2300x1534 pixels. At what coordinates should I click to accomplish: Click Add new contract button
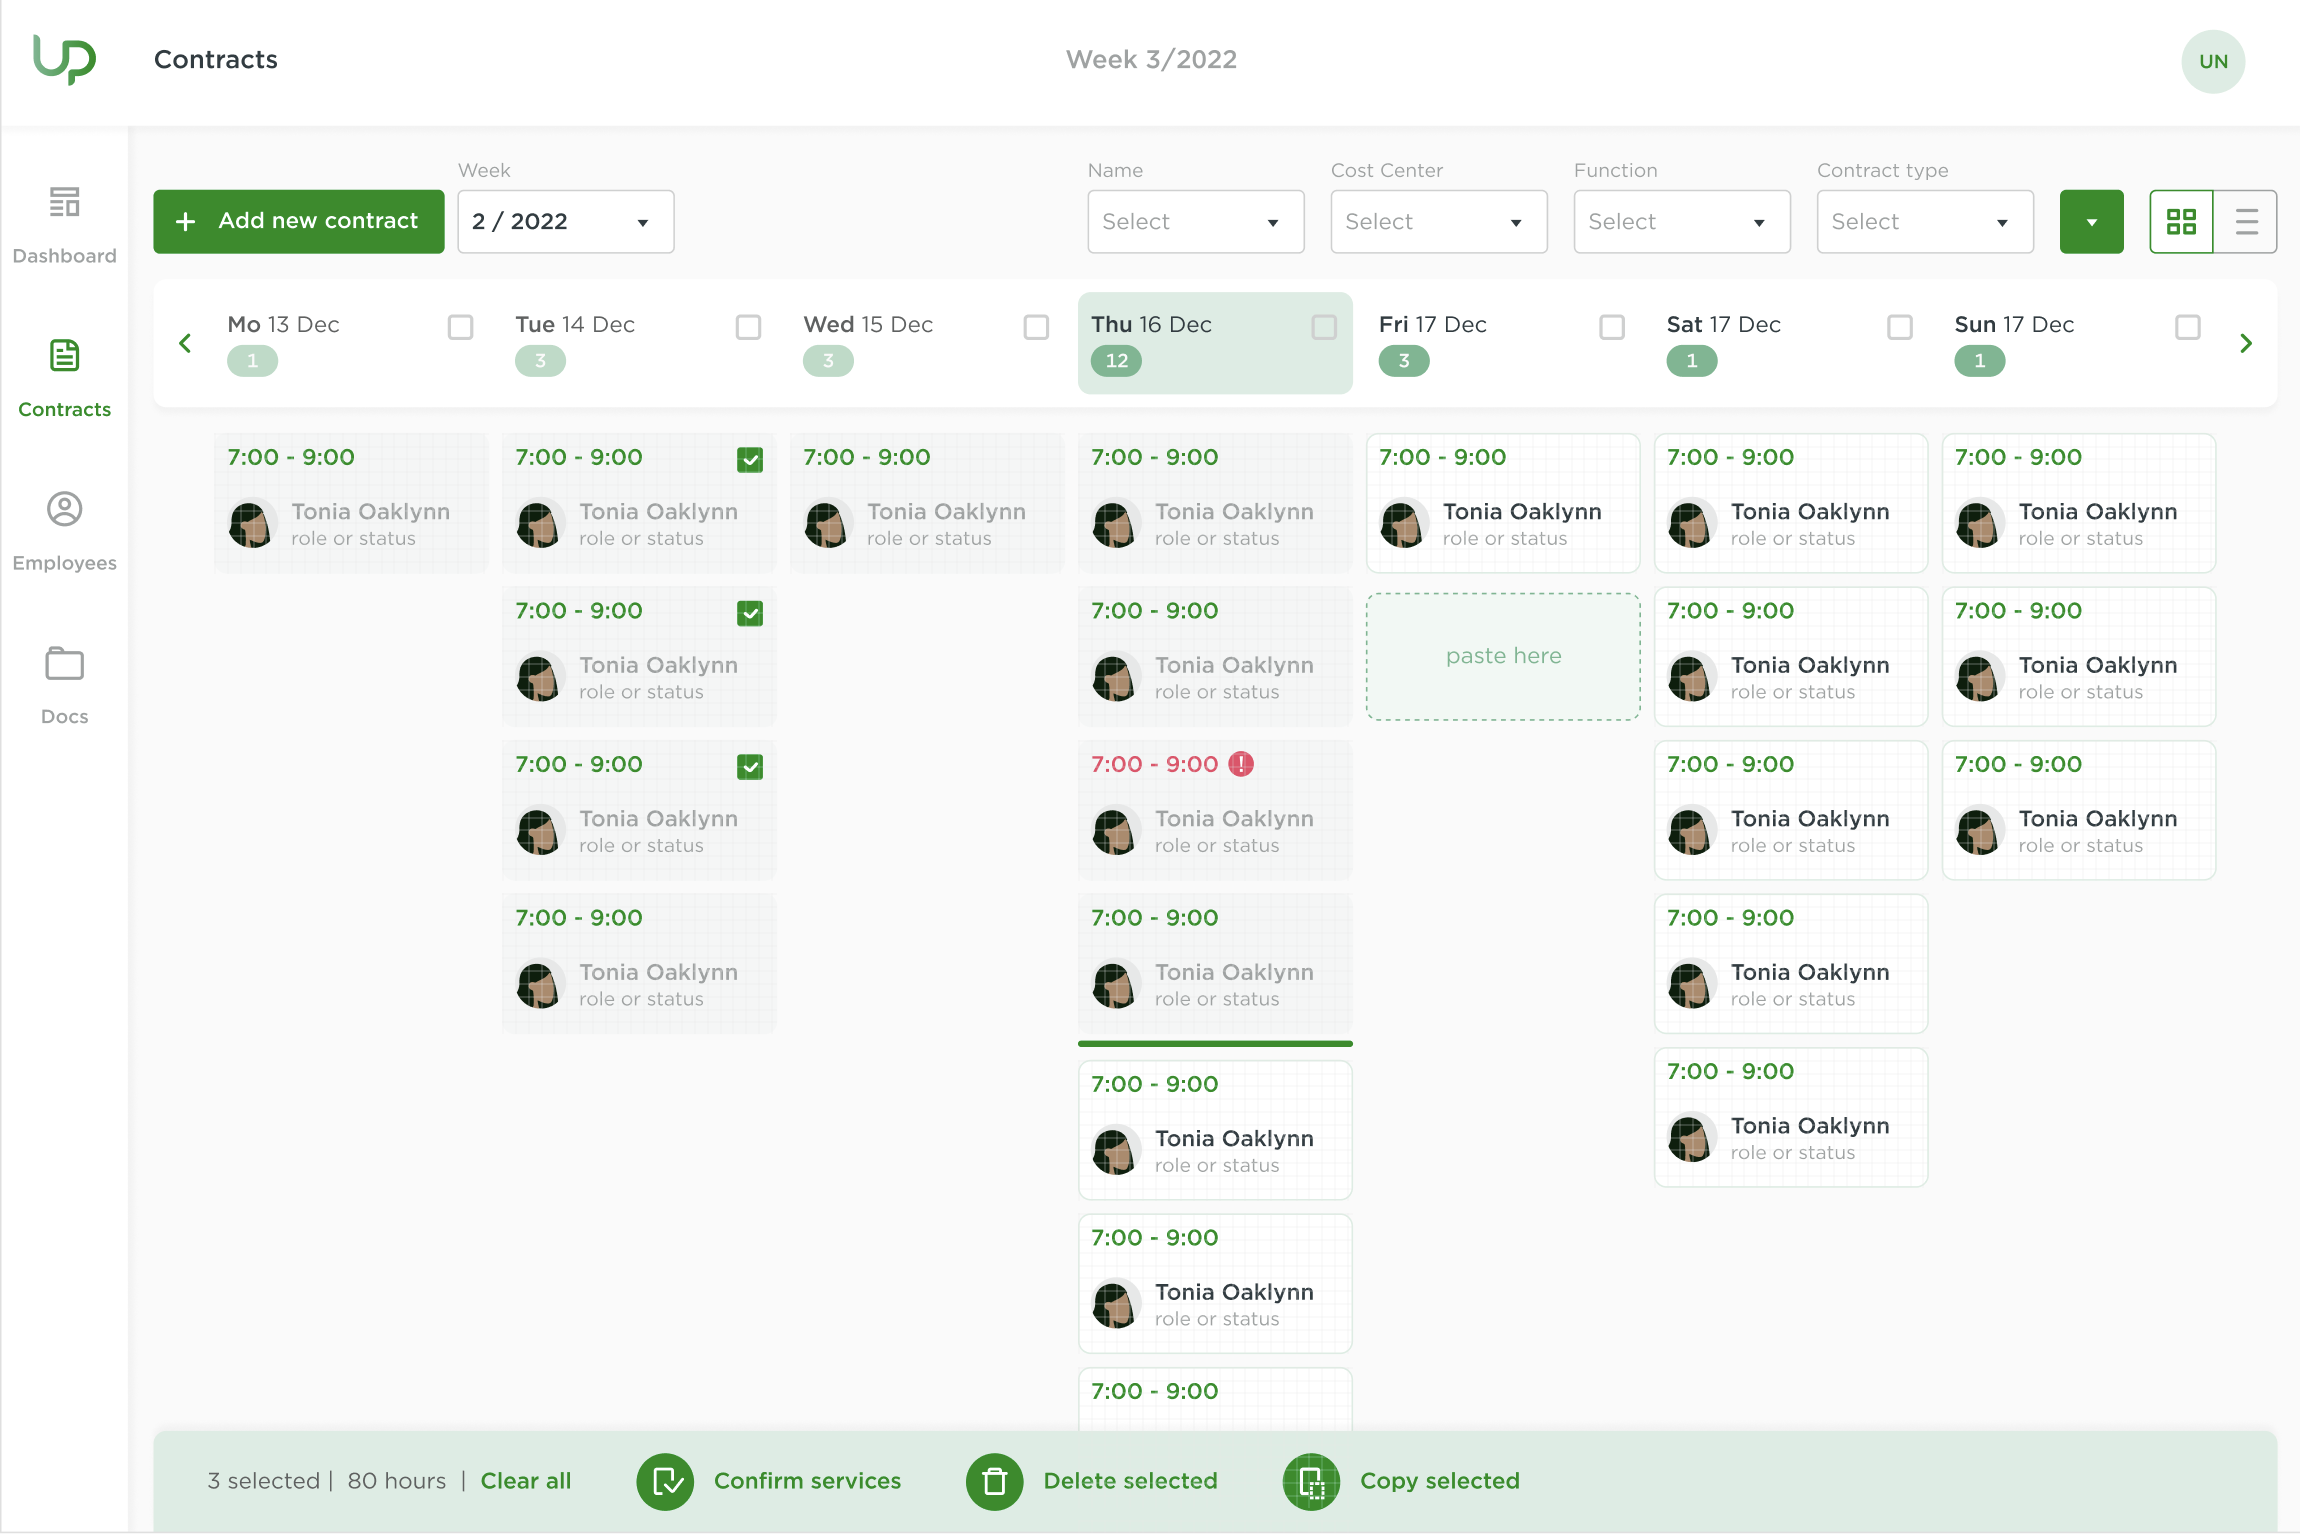pos(299,222)
